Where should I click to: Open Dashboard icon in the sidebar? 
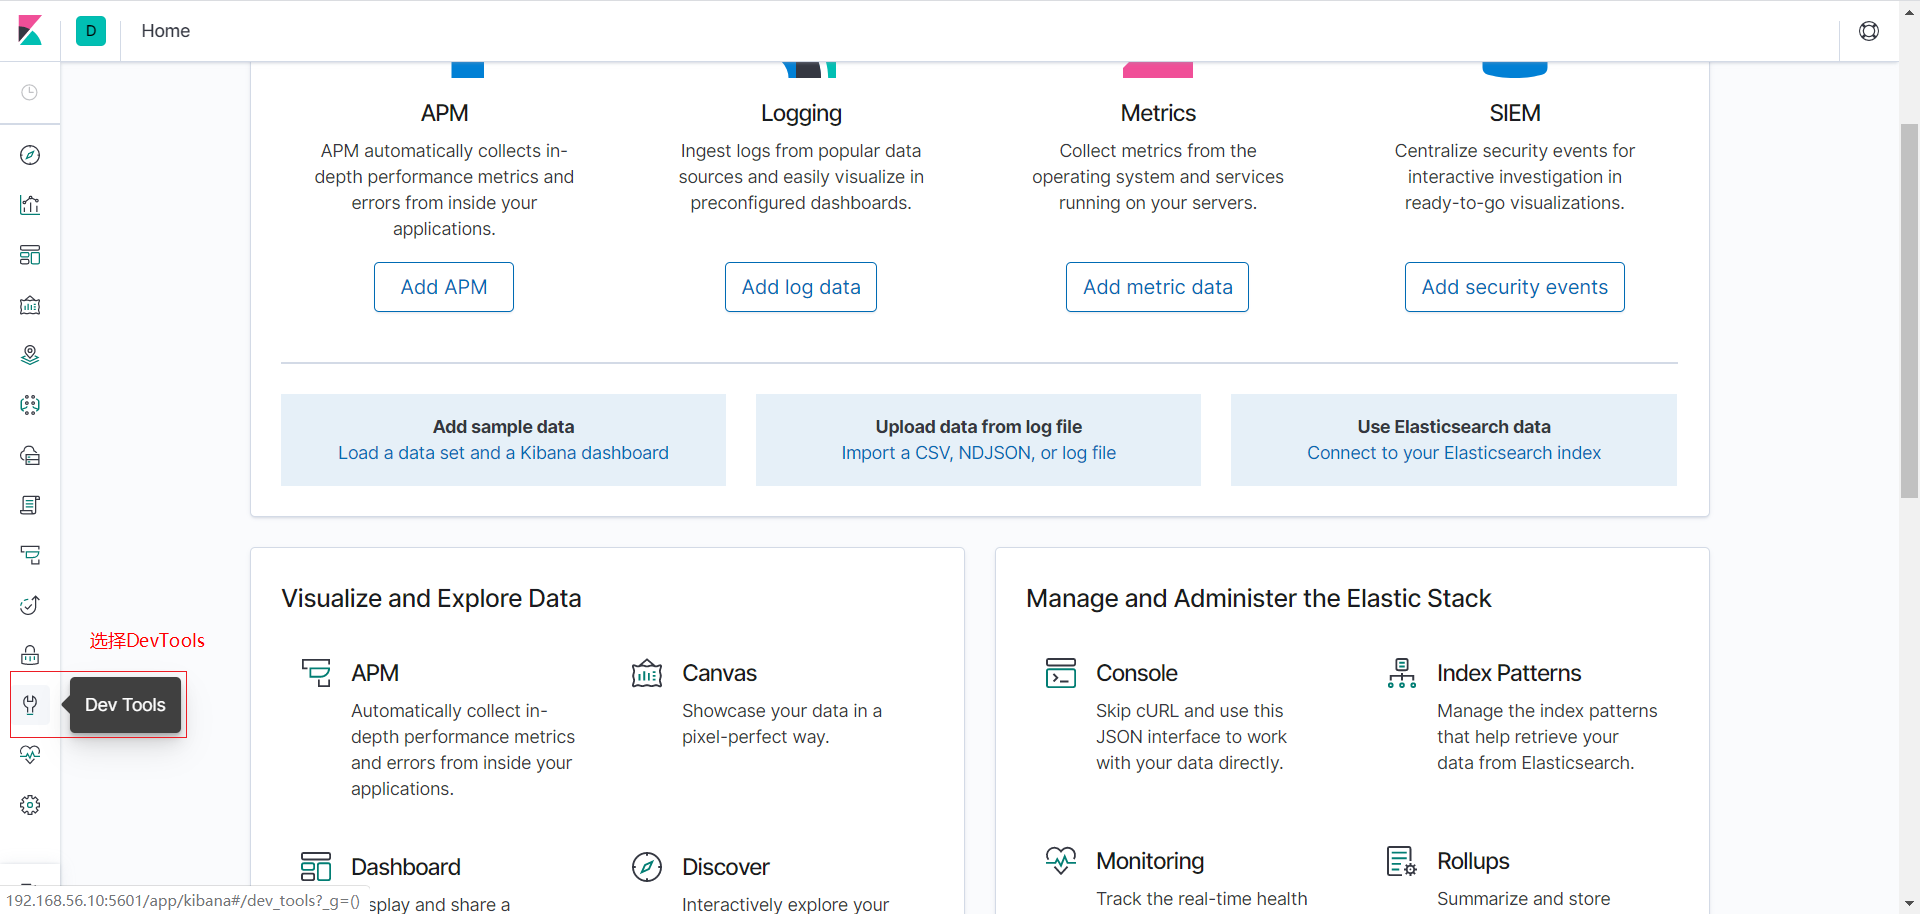[30, 255]
